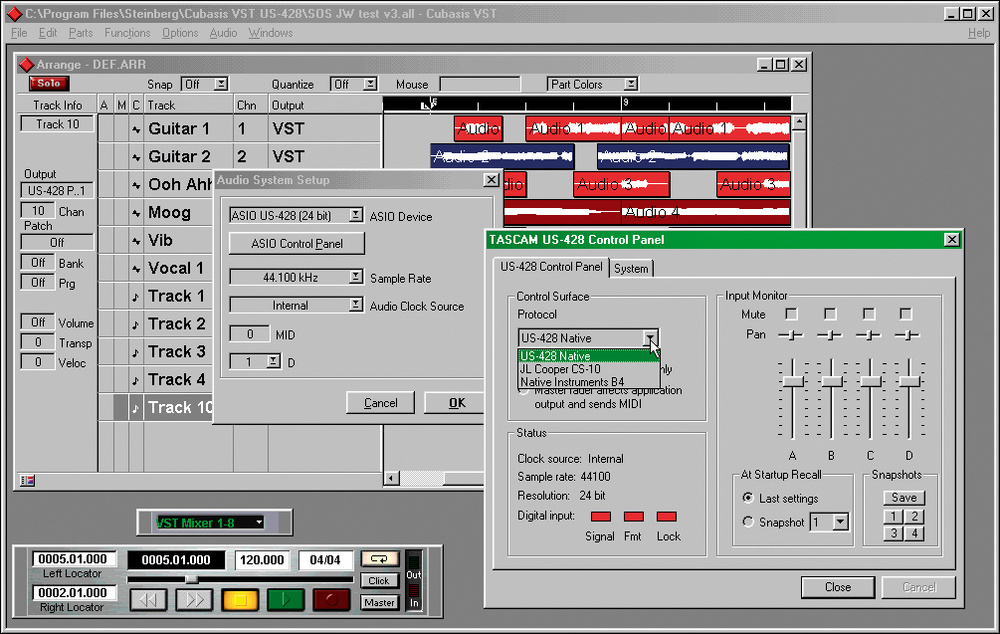Switch to the System tab

pyautogui.click(x=631, y=268)
